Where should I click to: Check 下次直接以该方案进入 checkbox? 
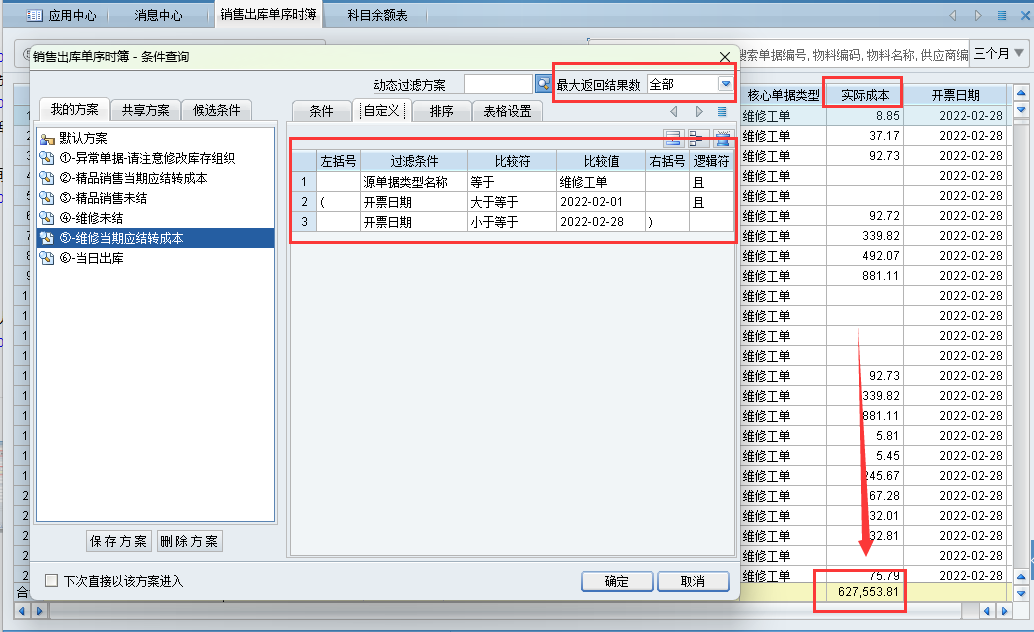52,581
